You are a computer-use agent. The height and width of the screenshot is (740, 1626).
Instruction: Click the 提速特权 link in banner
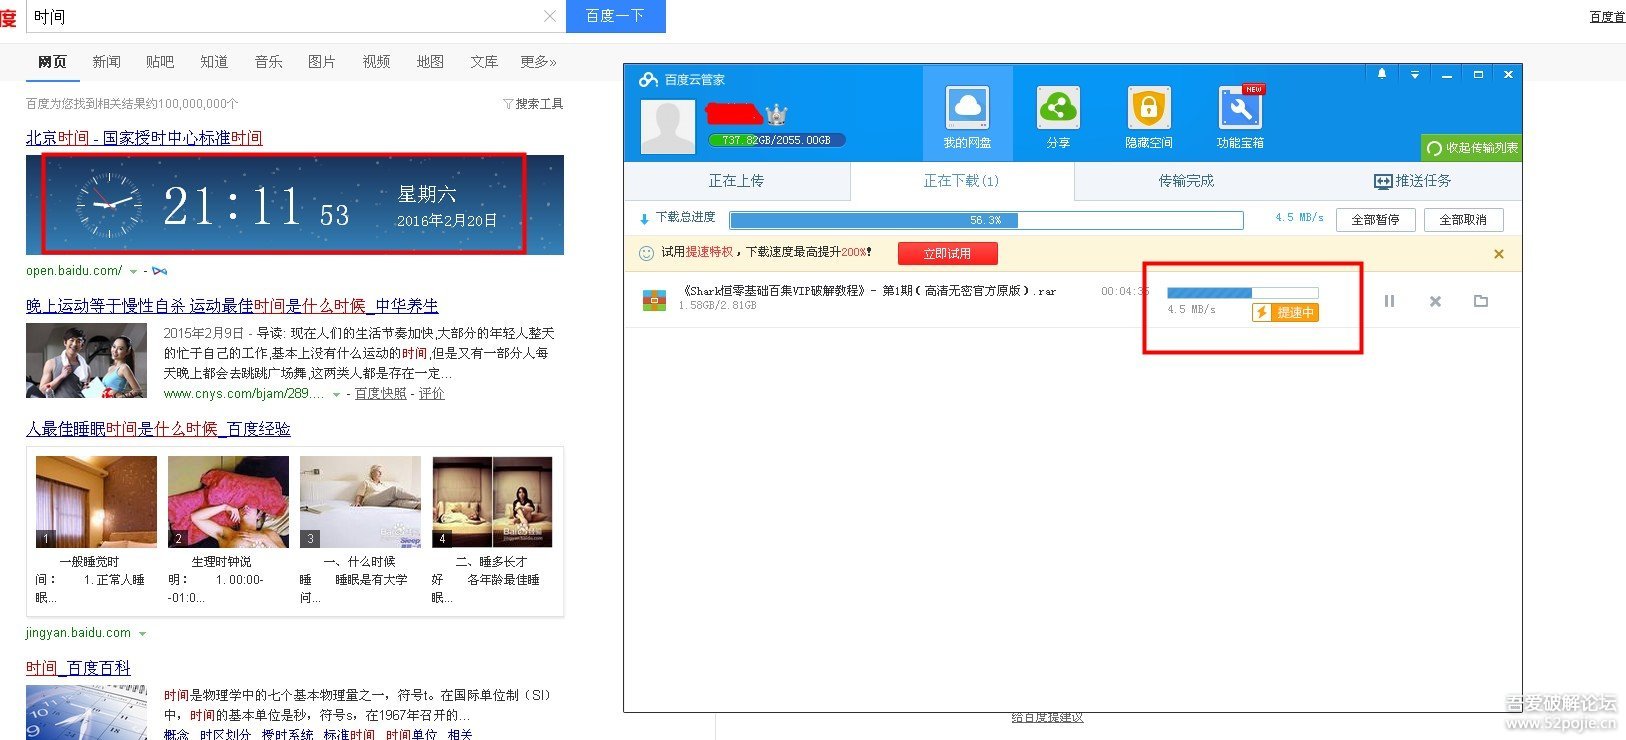point(708,252)
